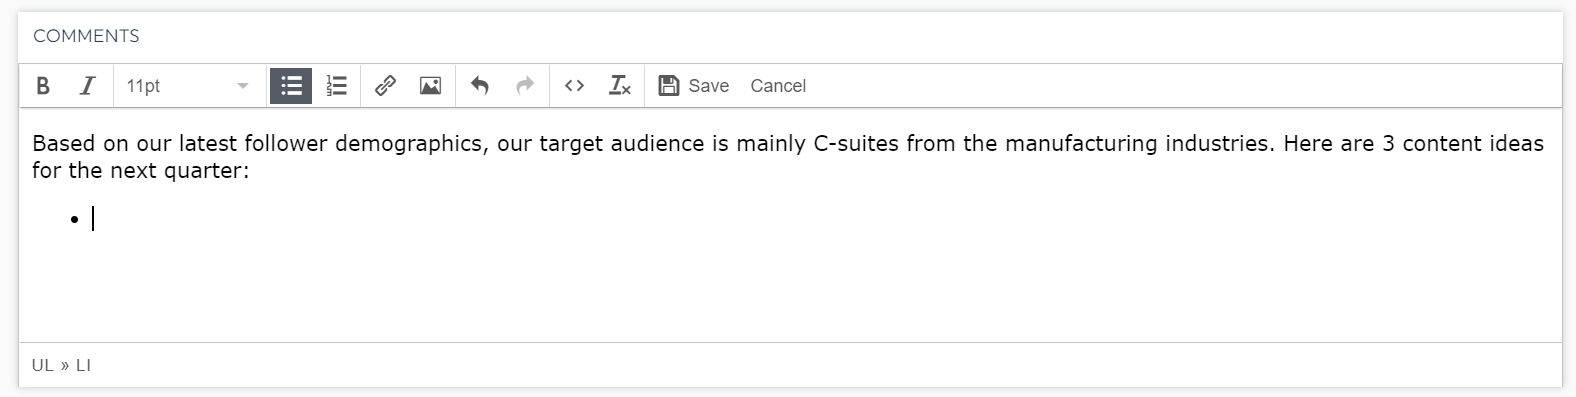Expand font size list via arrow

click(x=242, y=86)
